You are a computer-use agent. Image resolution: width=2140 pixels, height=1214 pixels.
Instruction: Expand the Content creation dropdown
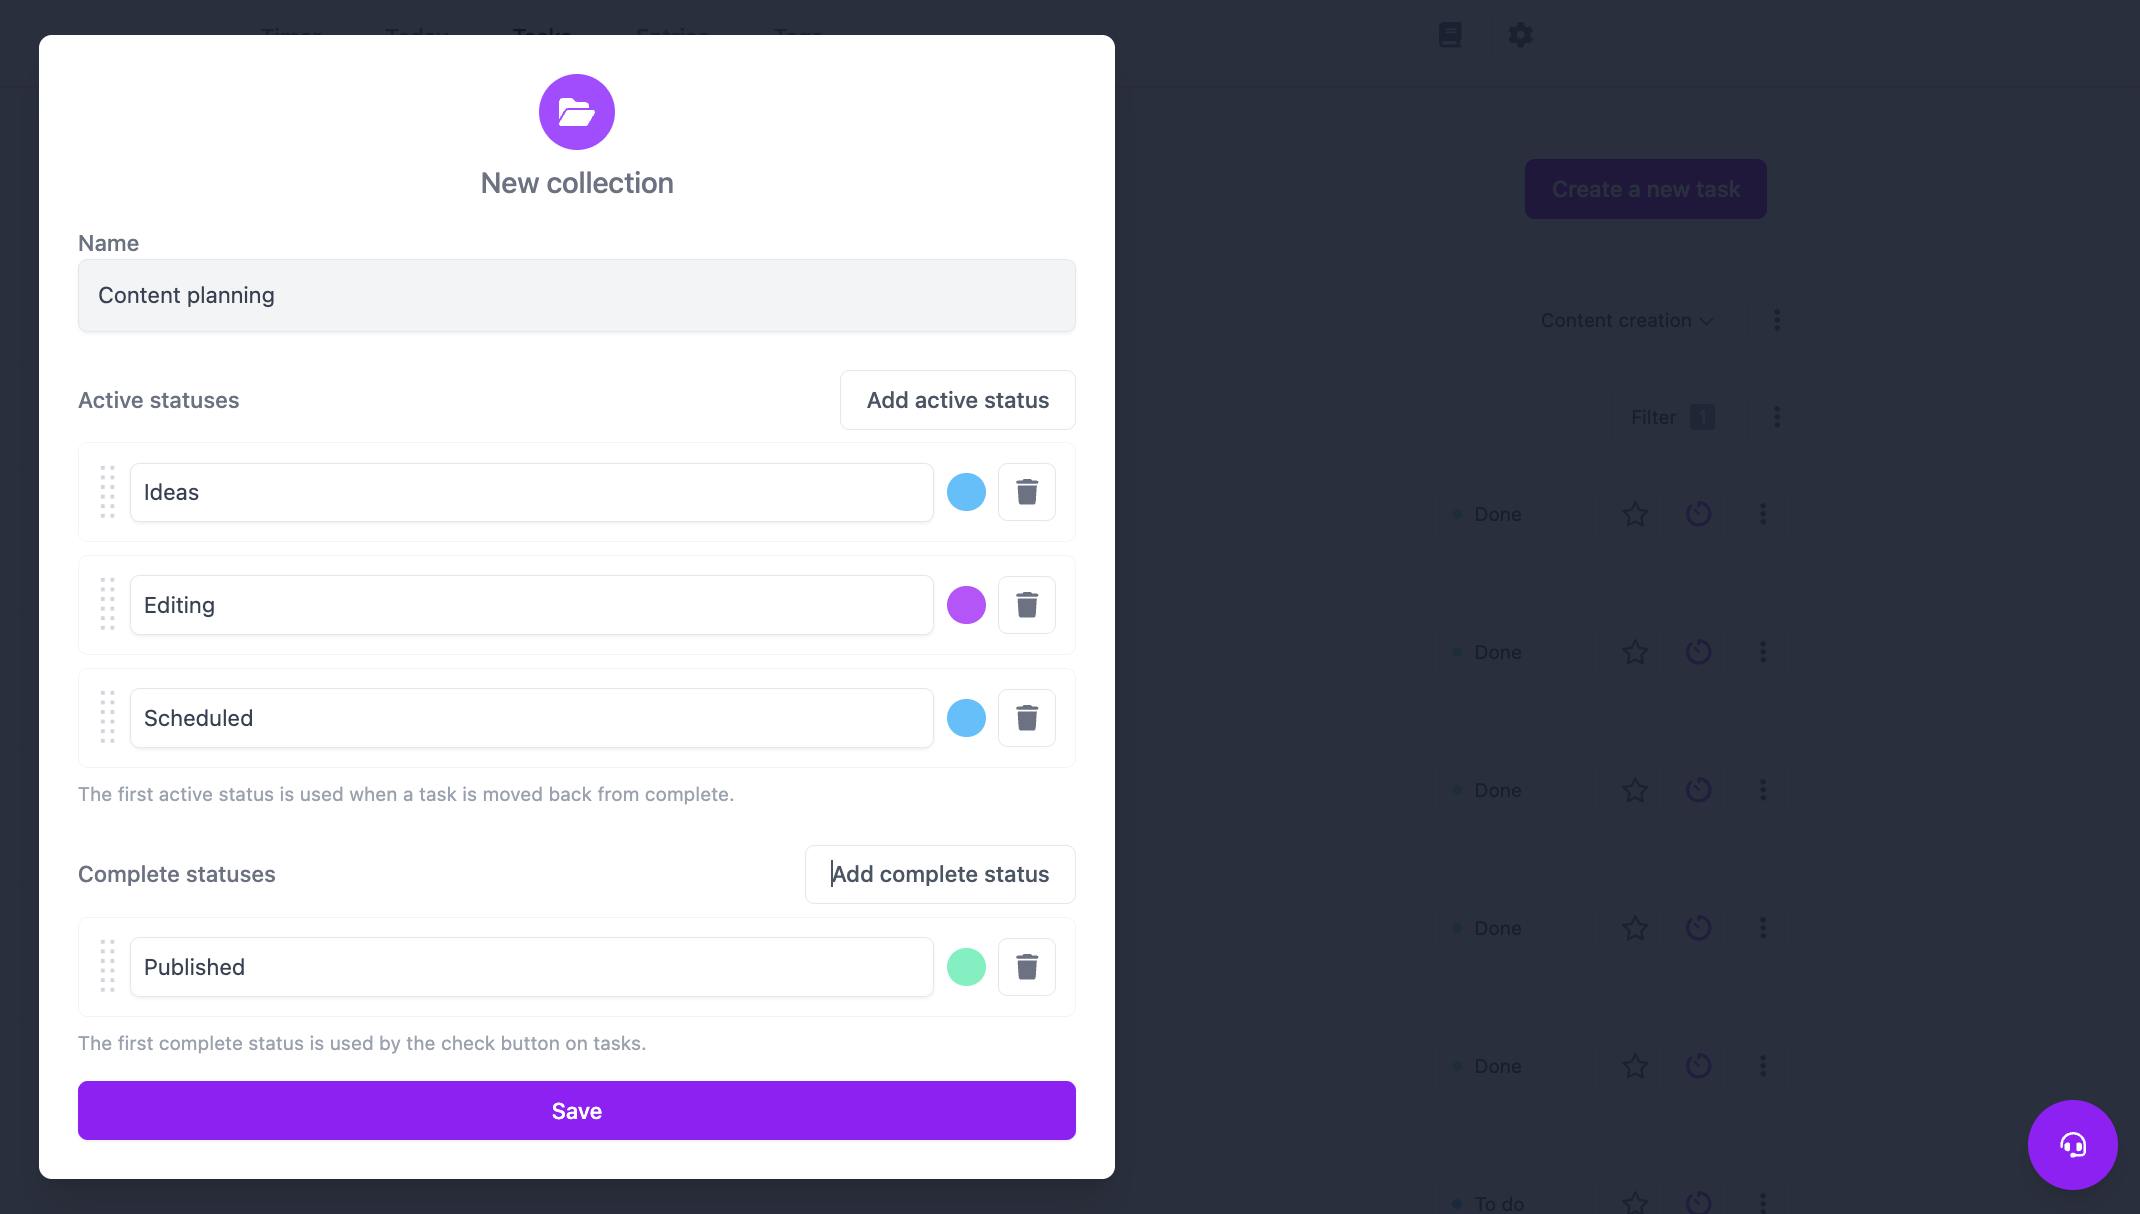tap(1627, 321)
